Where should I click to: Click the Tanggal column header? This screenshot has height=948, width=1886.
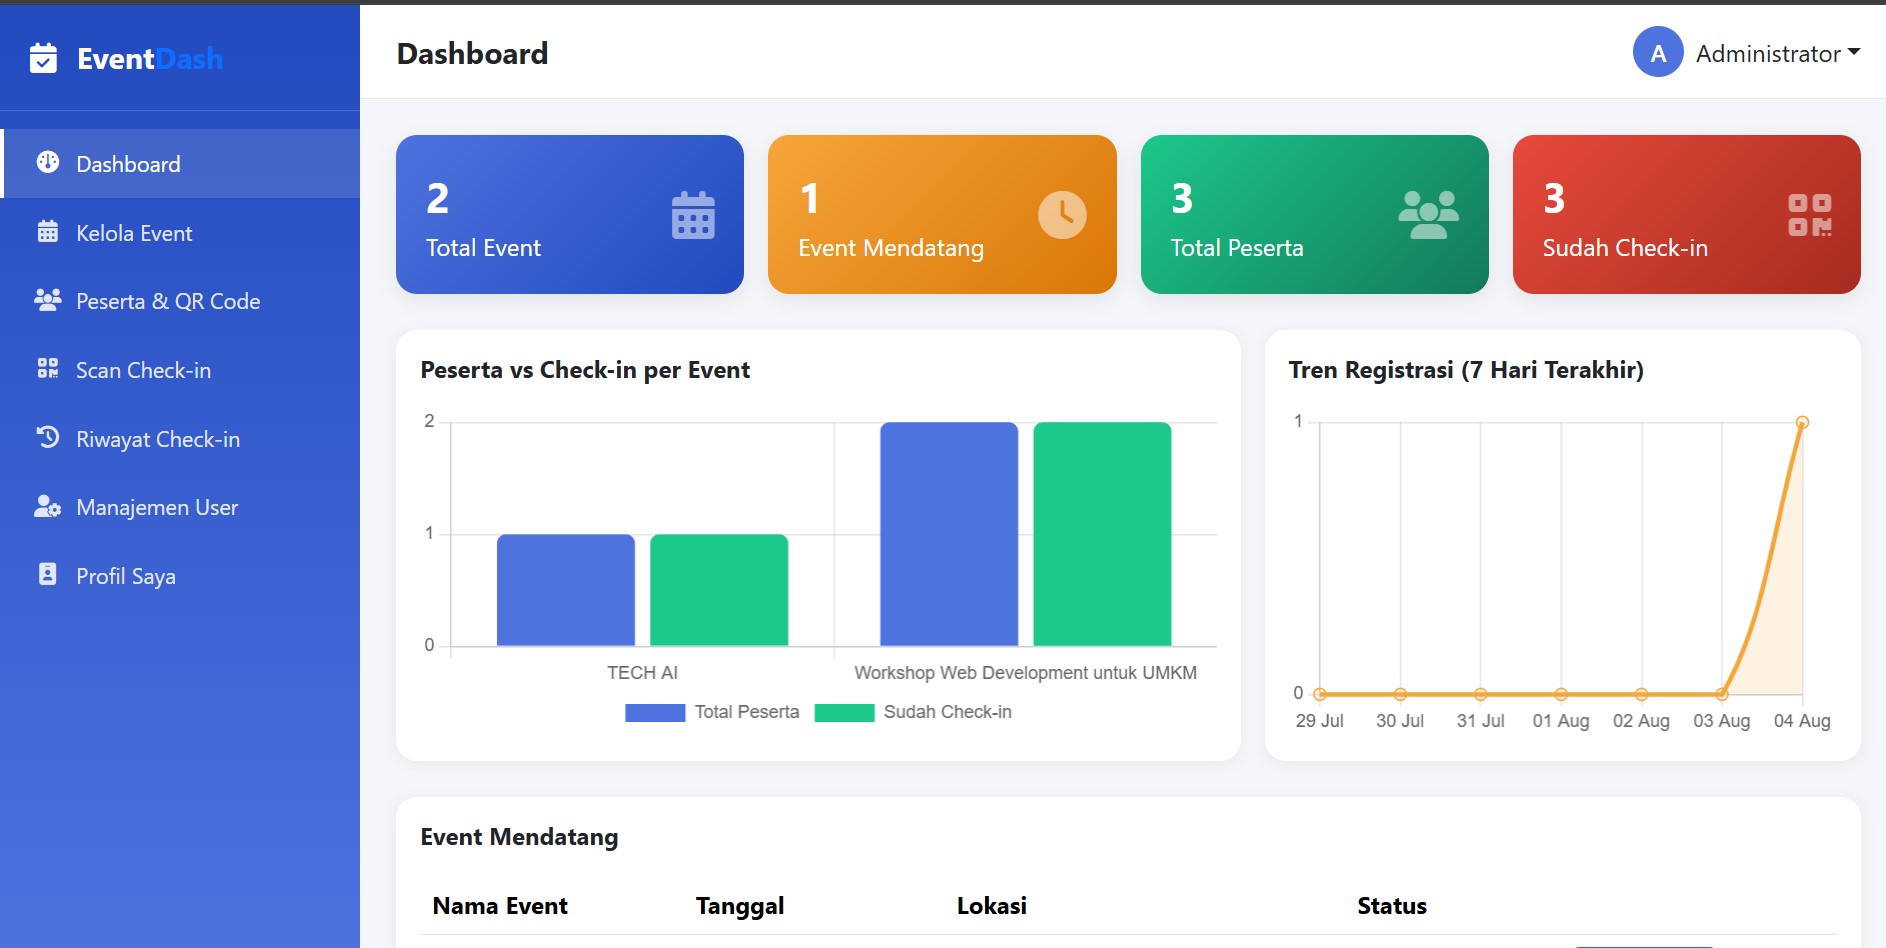point(740,906)
